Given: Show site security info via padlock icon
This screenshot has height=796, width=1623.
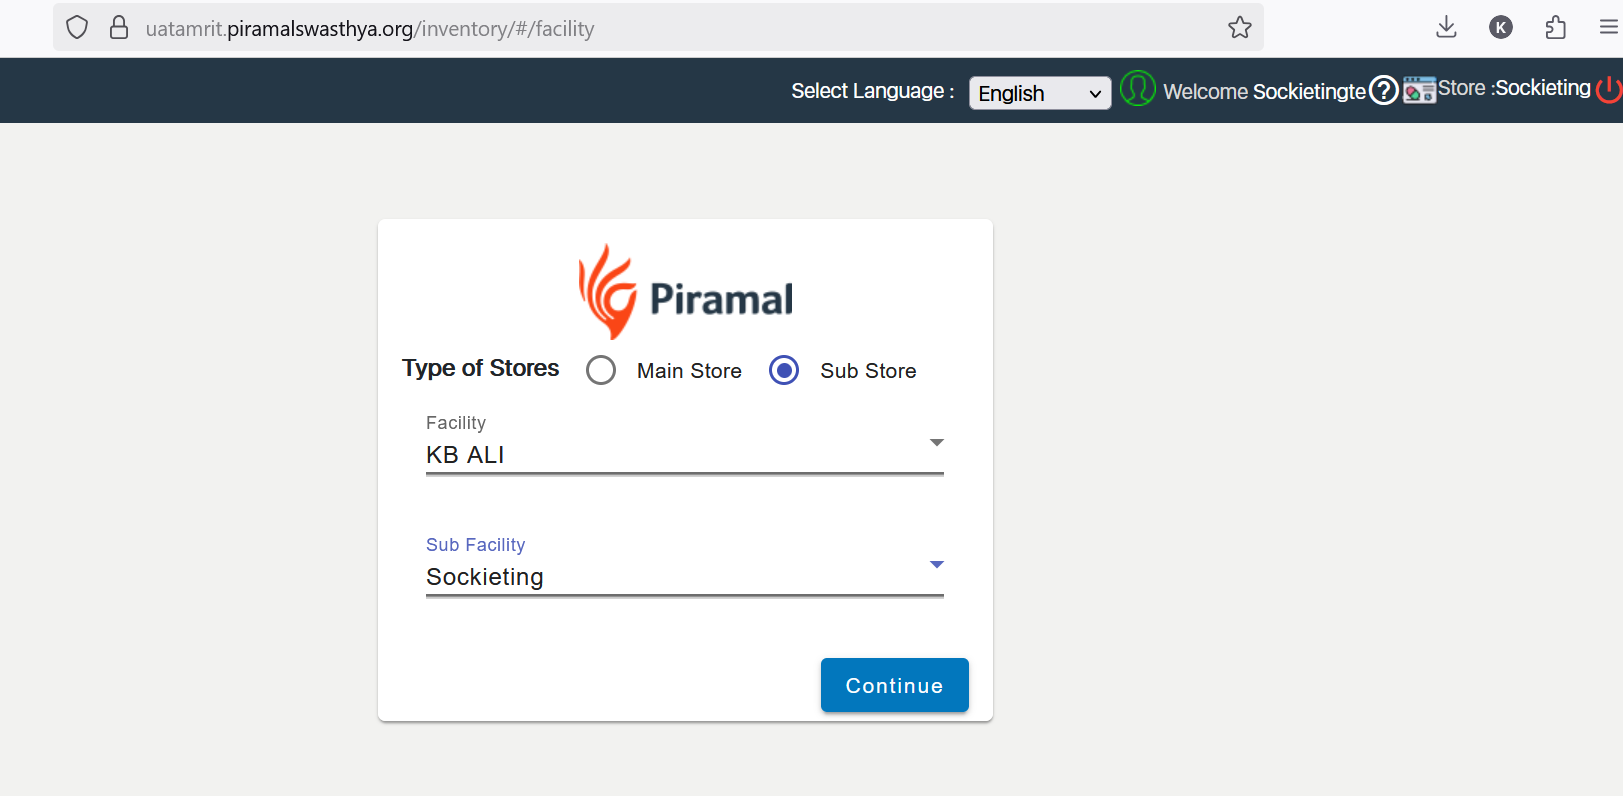Looking at the screenshot, I should click(x=119, y=28).
